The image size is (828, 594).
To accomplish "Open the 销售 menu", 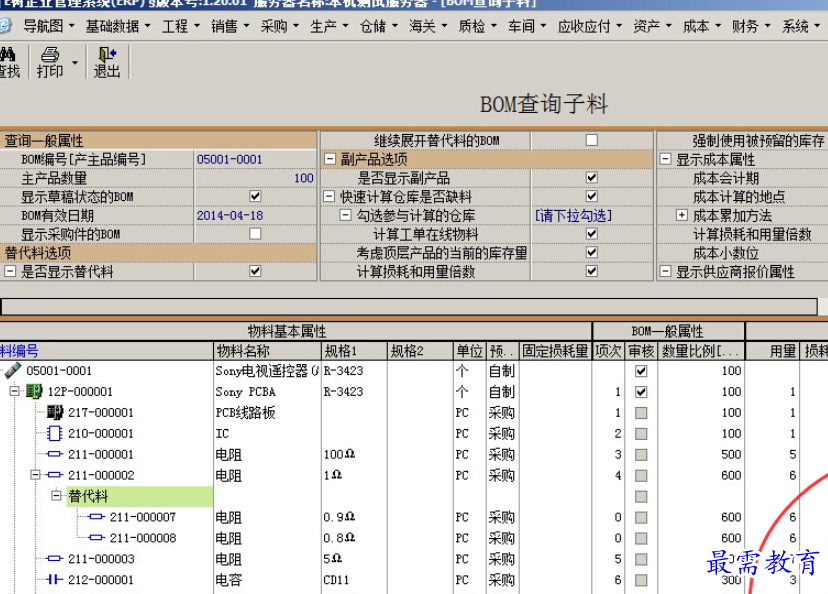I will [x=230, y=26].
